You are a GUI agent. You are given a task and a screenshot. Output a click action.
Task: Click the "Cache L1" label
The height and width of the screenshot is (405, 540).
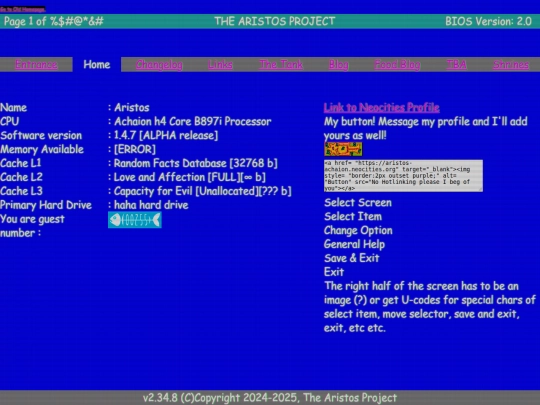[x=21, y=163]
